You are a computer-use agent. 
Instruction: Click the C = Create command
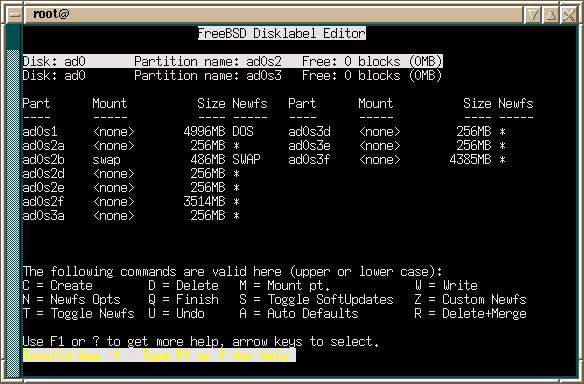58,286
